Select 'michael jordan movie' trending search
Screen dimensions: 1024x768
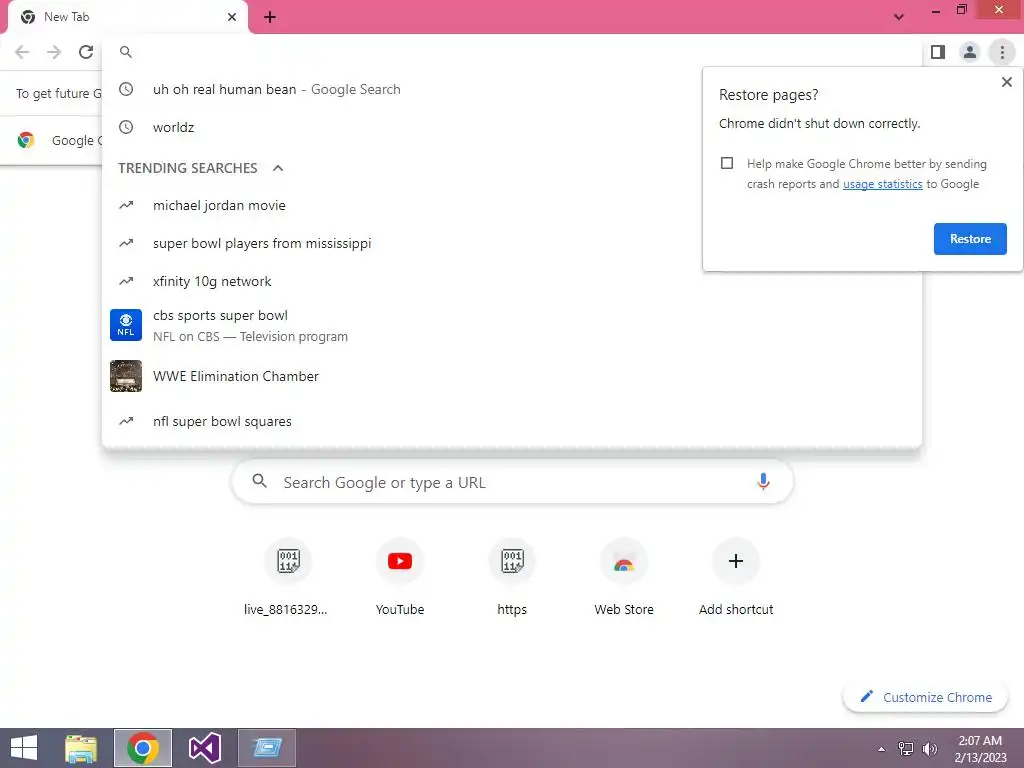[x=512, y=205]
